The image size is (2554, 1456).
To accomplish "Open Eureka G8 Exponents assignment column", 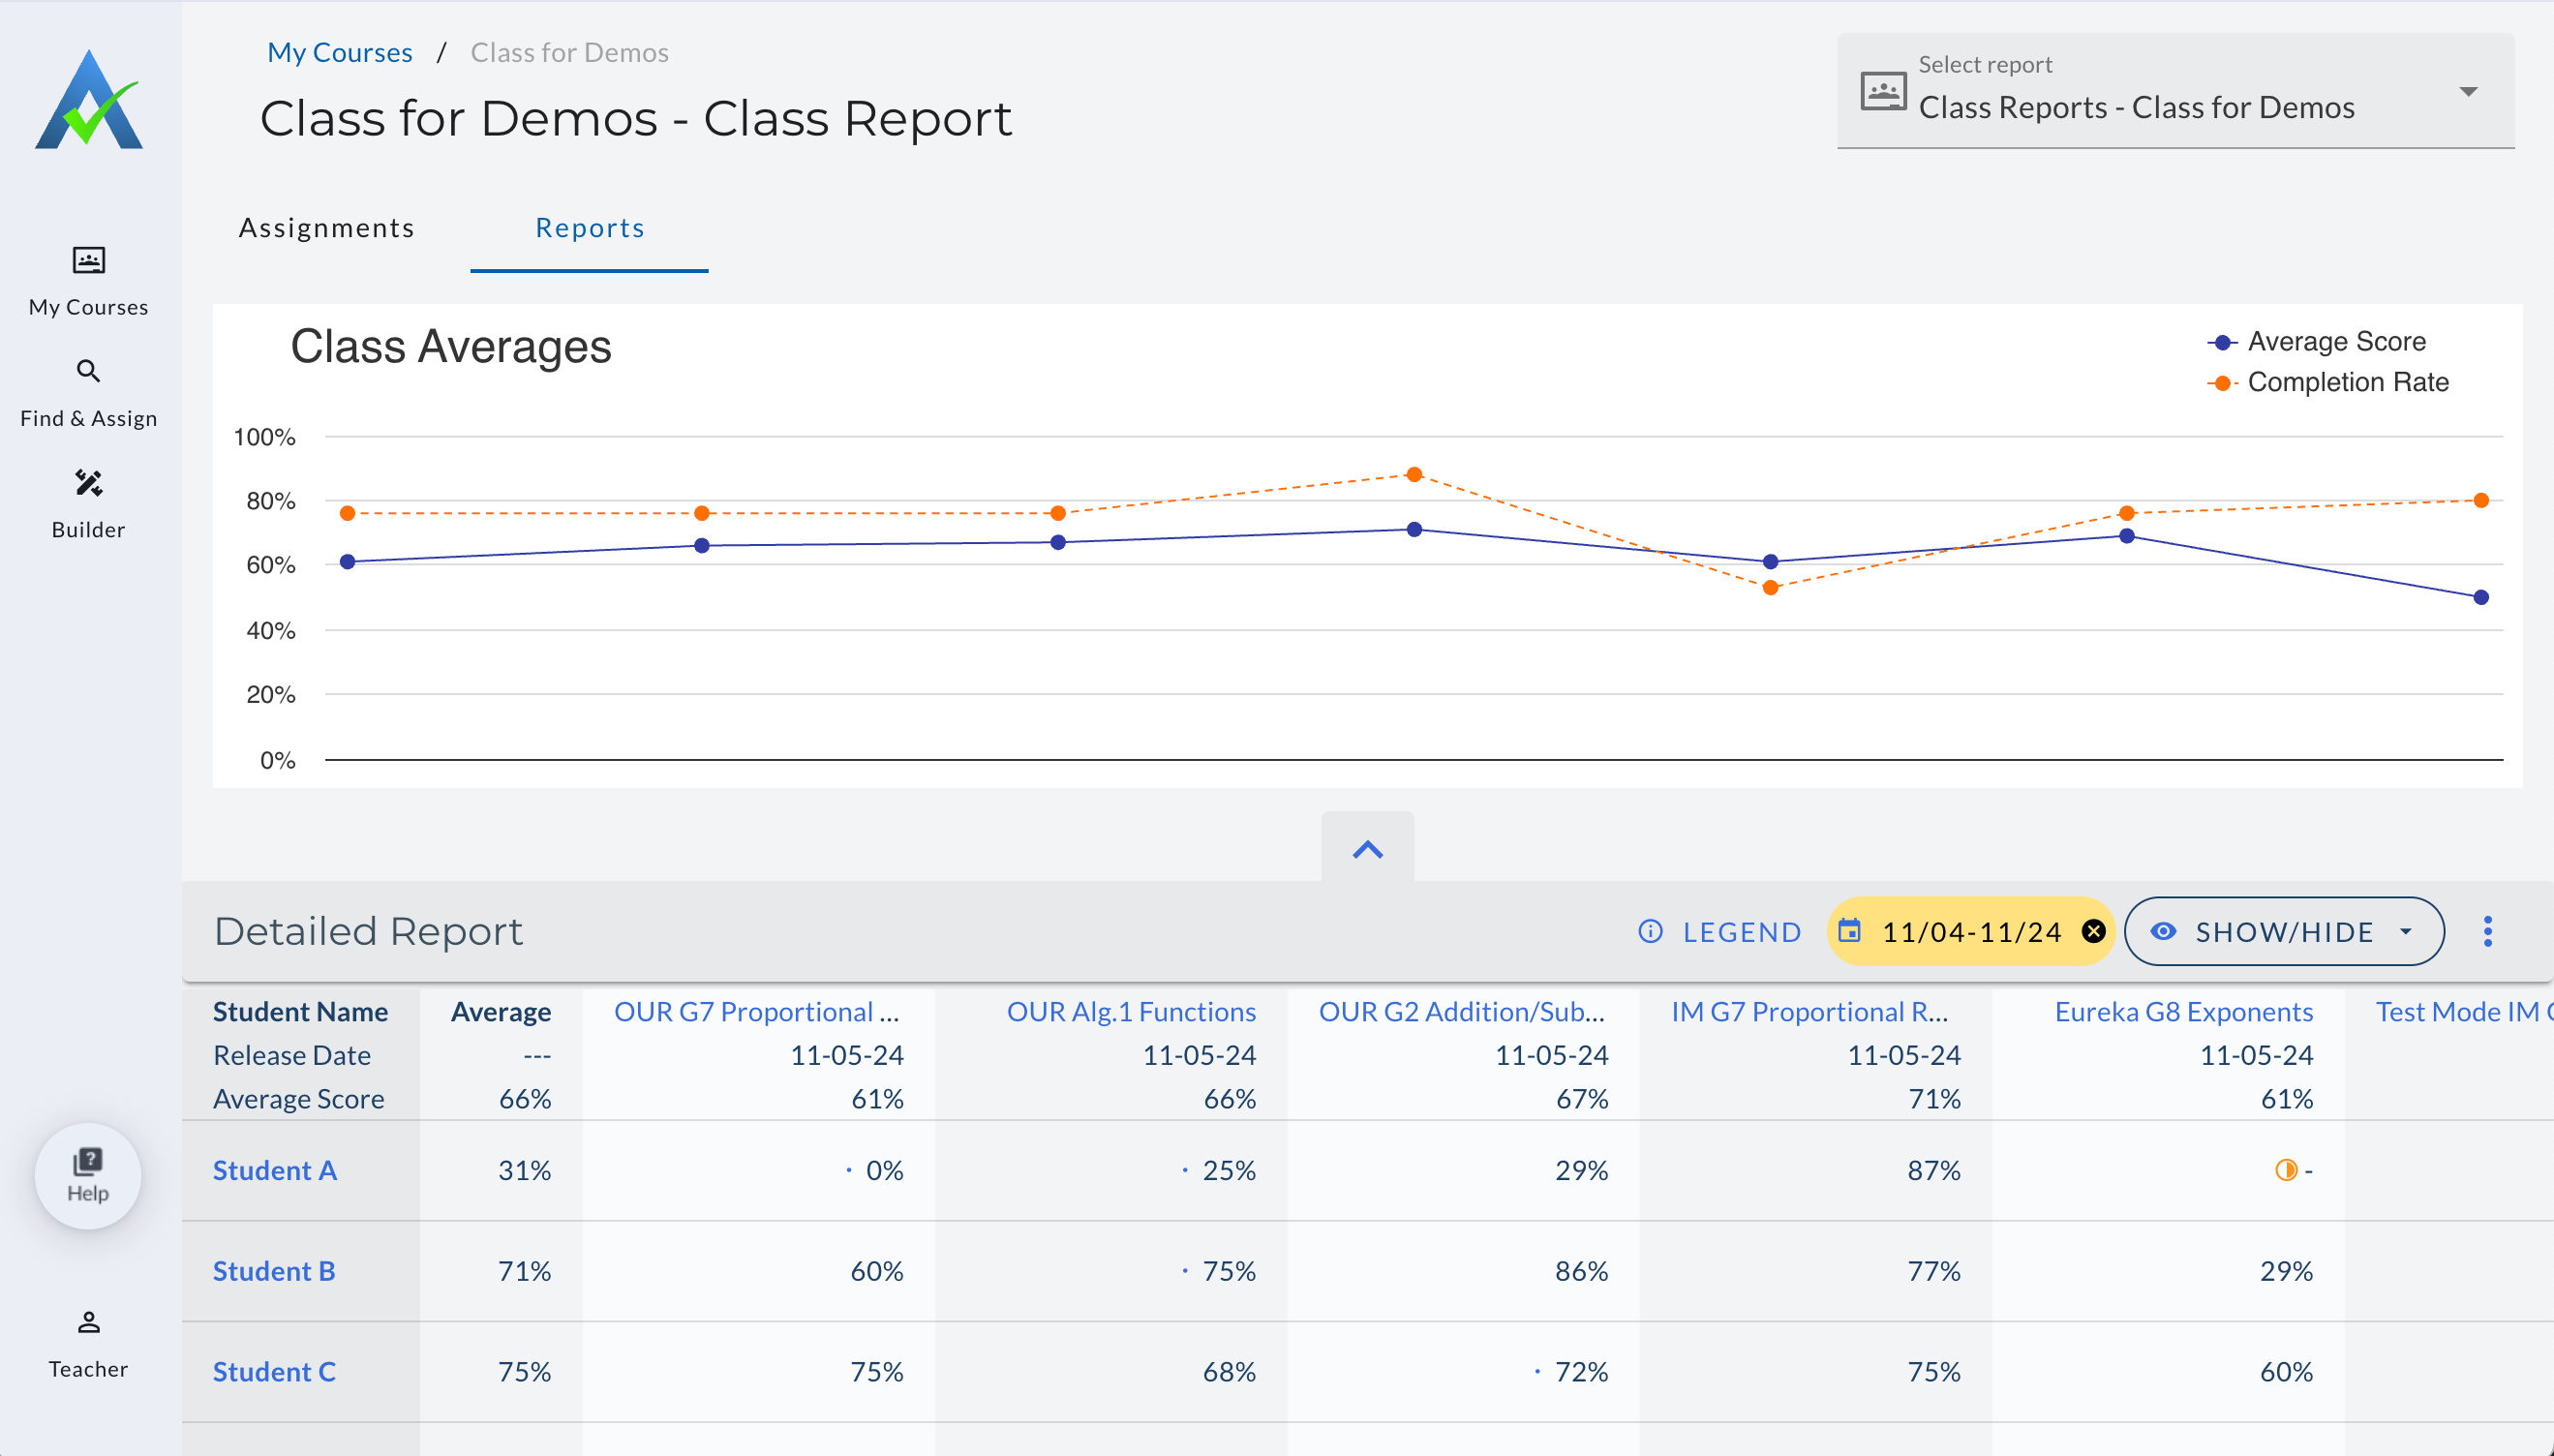I will click(x=2184, y=1012).
